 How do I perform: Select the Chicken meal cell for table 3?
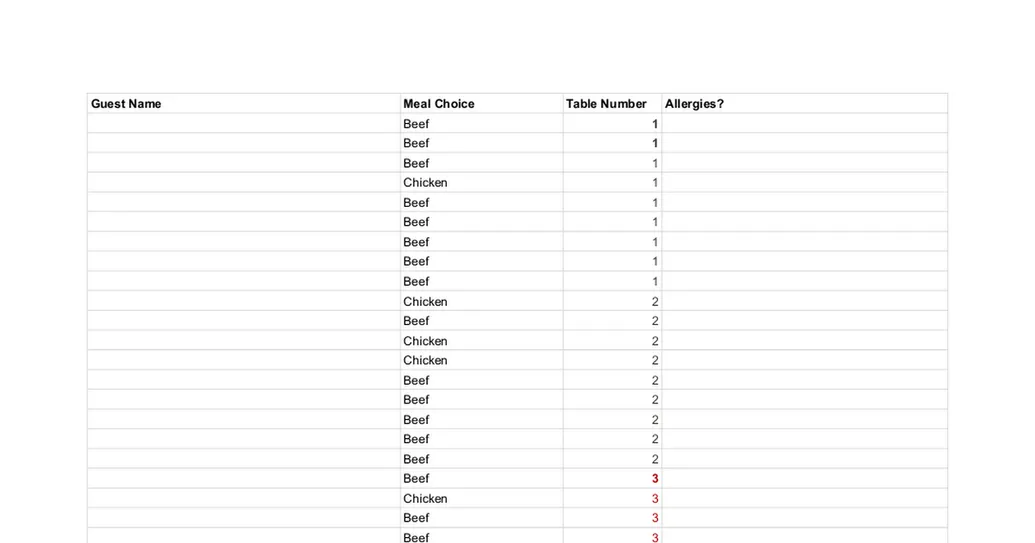click(x=481, y=499)
